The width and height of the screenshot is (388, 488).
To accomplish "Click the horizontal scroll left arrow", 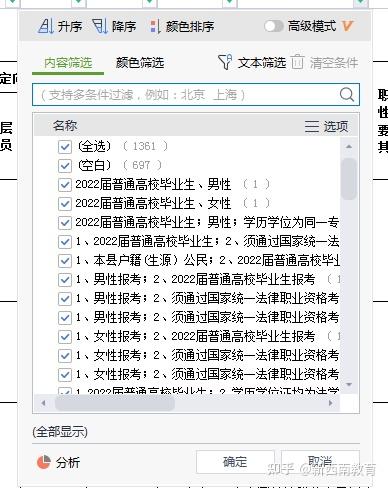I will [x=43, y=403].
